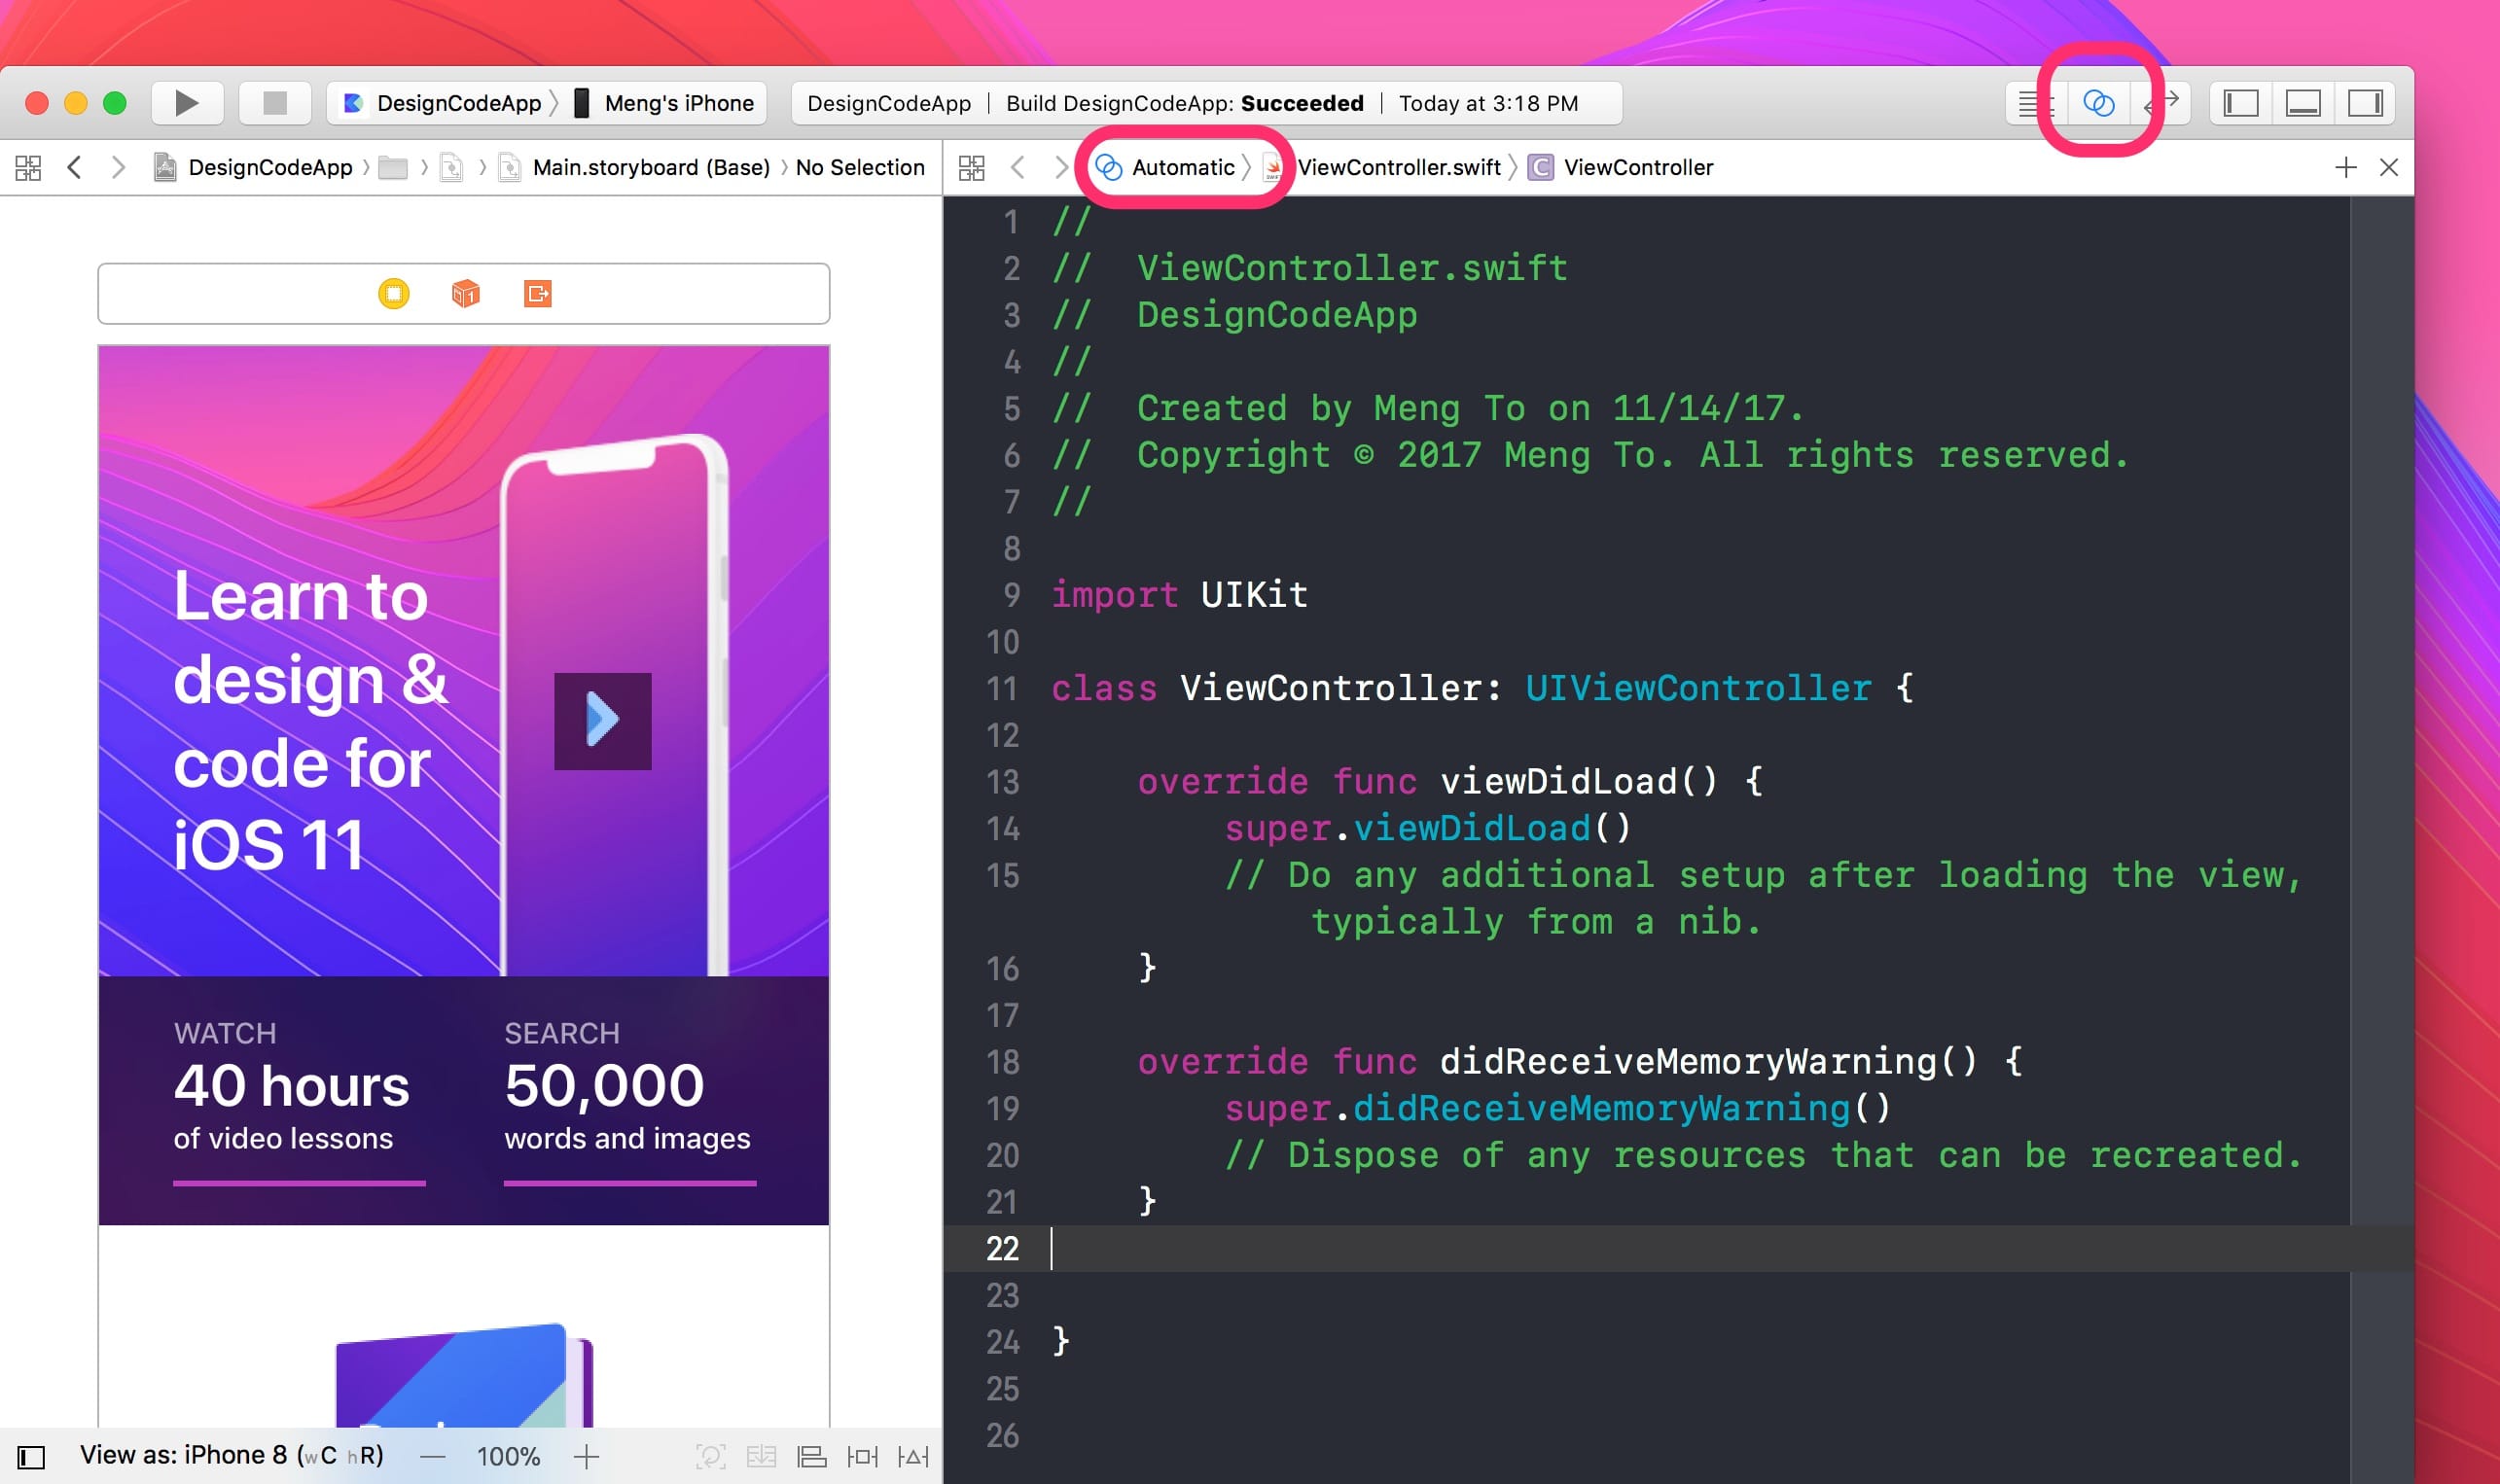Screen dimensions: 2500x1484
Task: Click the play button on phone mockup
Action: click(x=603, y=720)
